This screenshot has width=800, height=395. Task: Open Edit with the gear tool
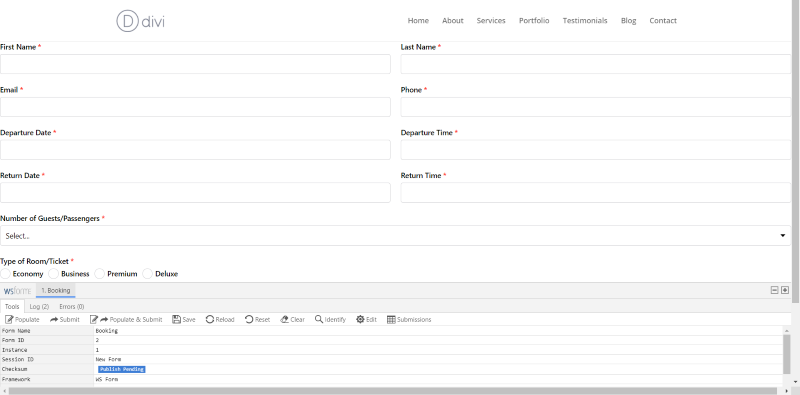(366, 319)
